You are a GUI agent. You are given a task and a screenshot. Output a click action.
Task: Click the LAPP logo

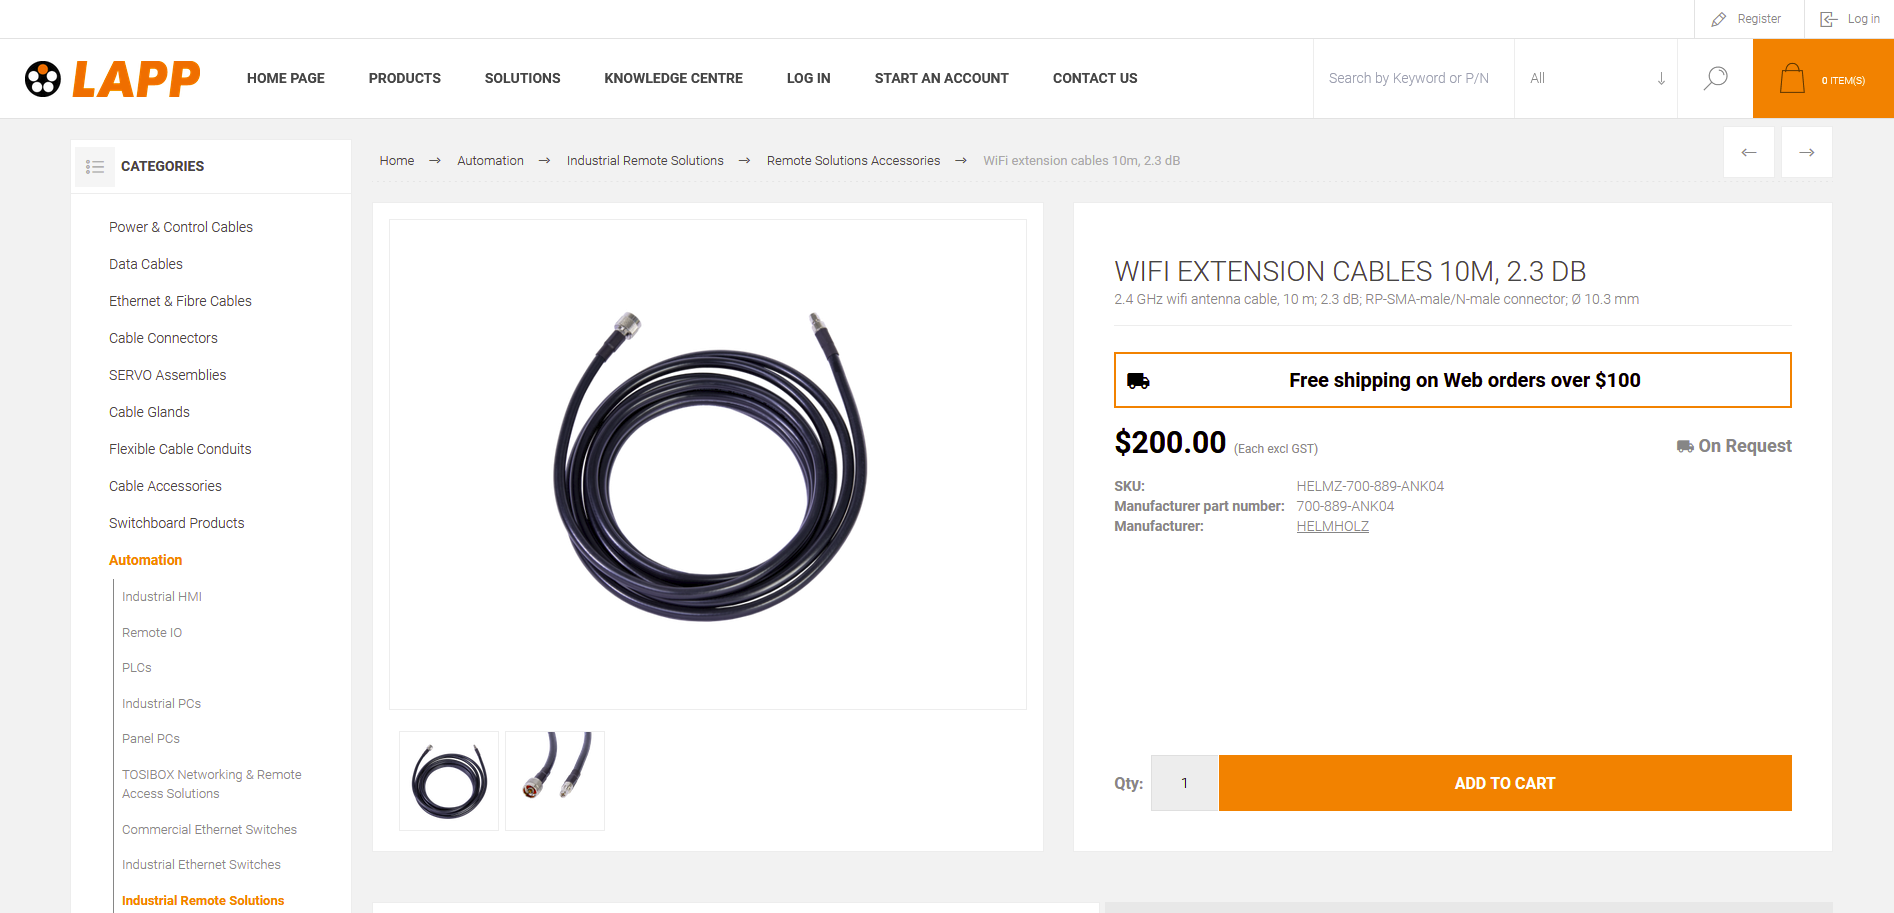(112, 79)
